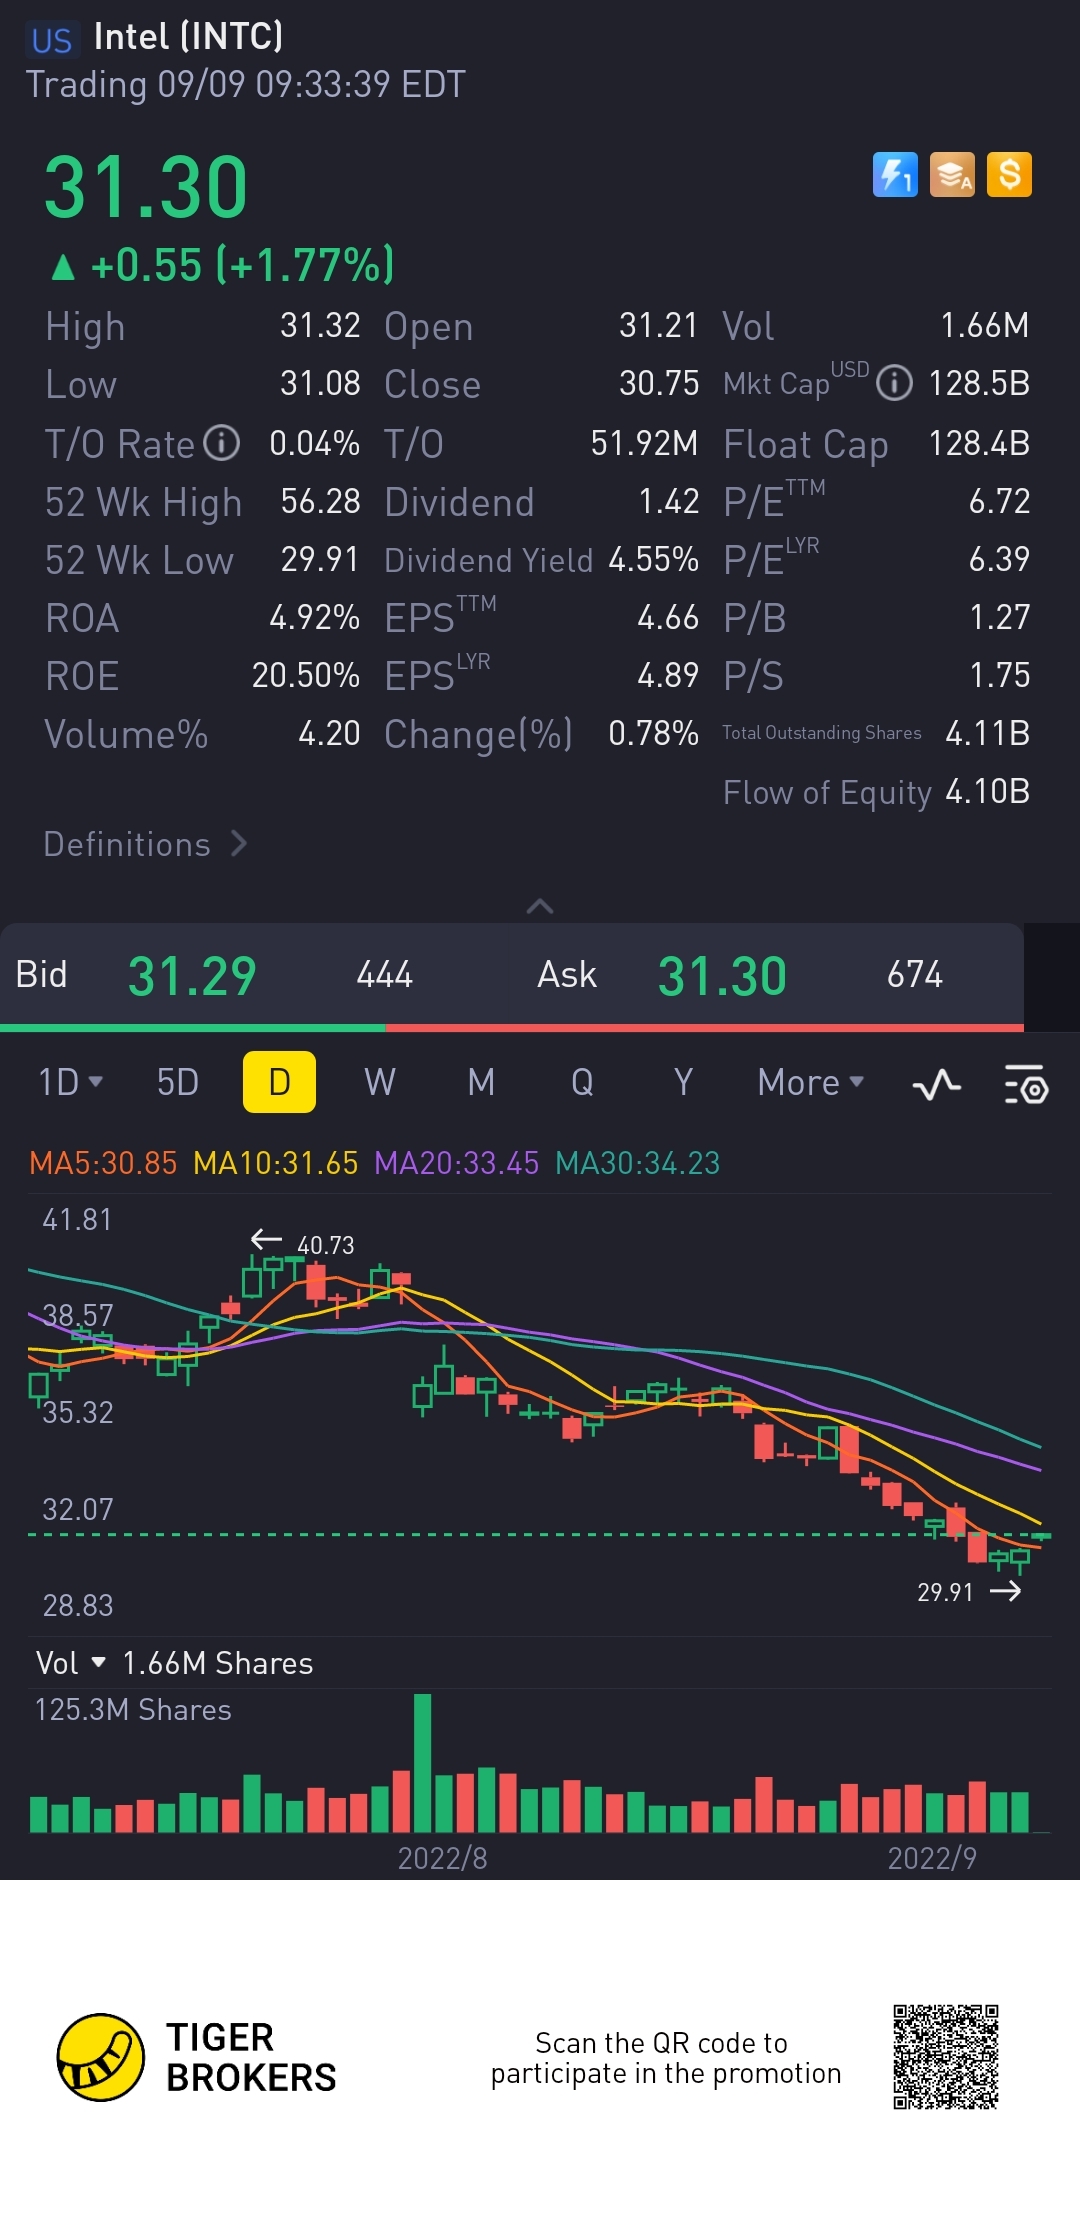
Task: Expand the More timeframes dropdown
Action: point(810,1082)
